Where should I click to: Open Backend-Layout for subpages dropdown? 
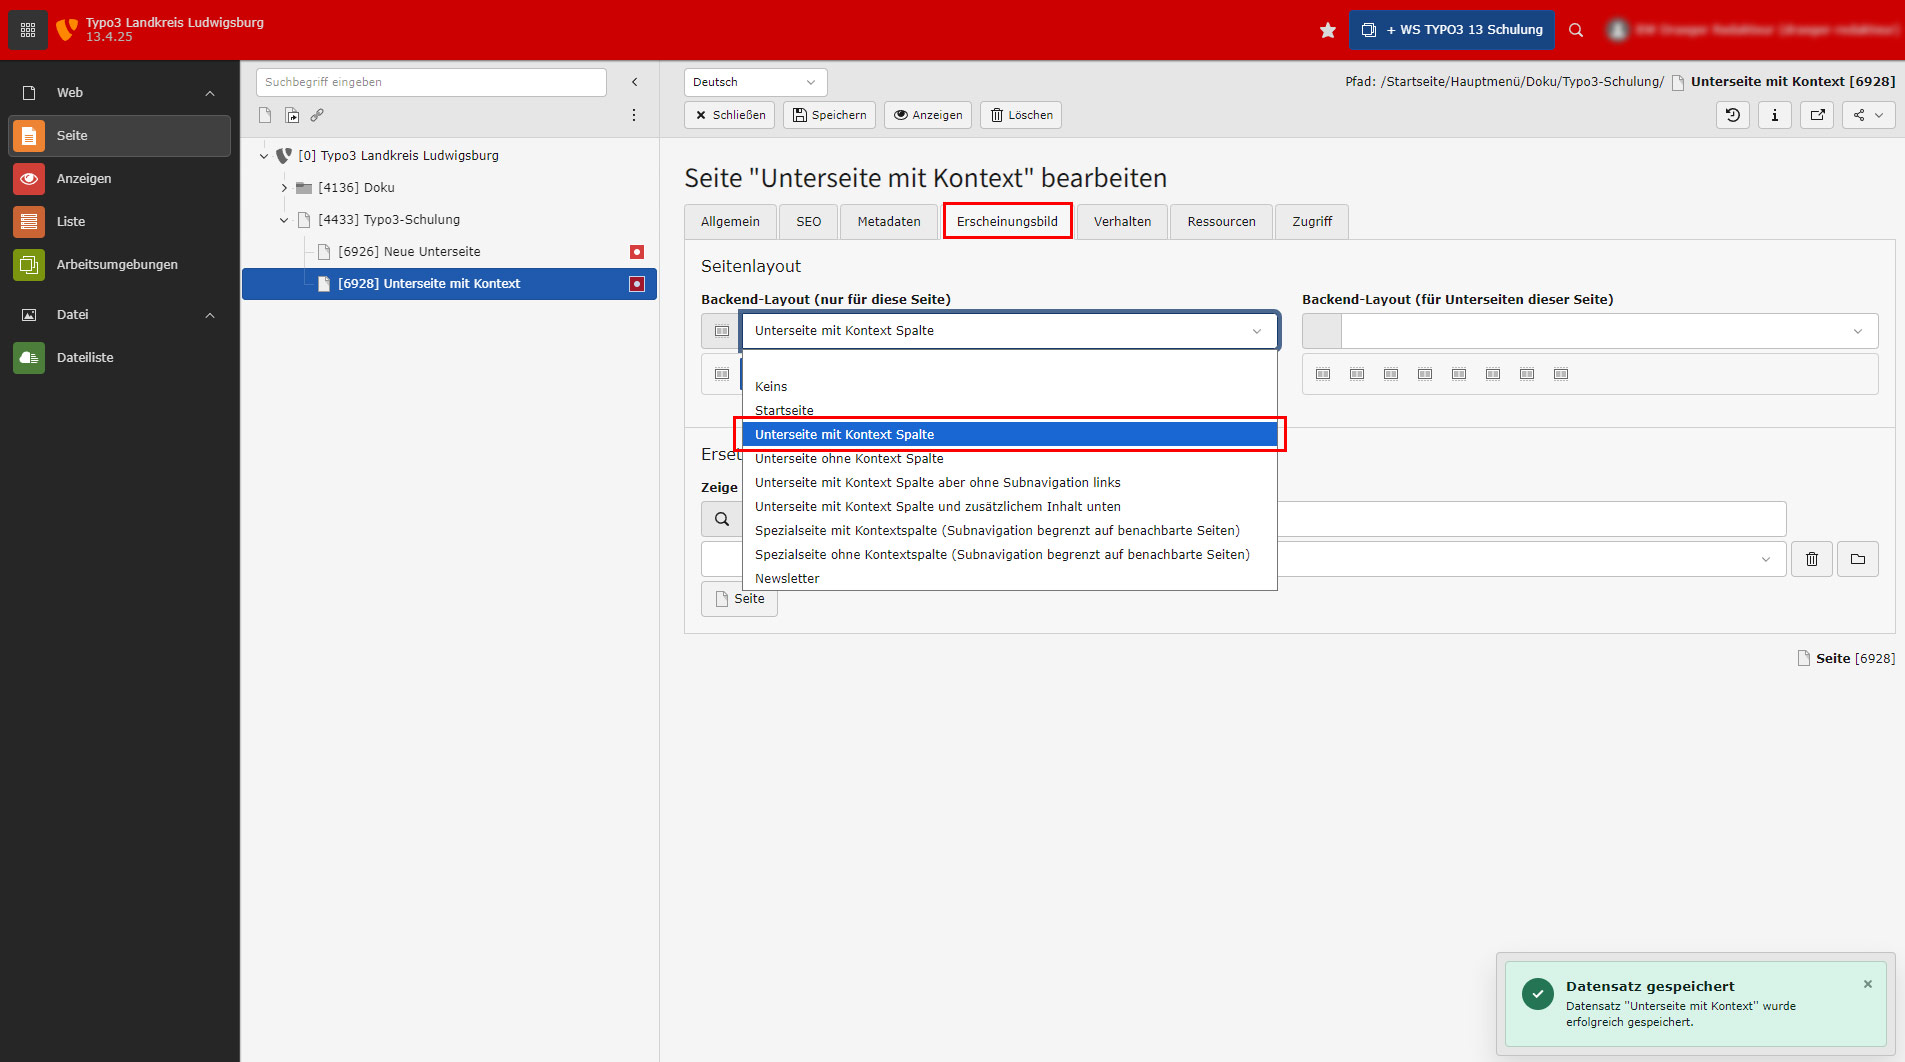(x=1608, y=331)
